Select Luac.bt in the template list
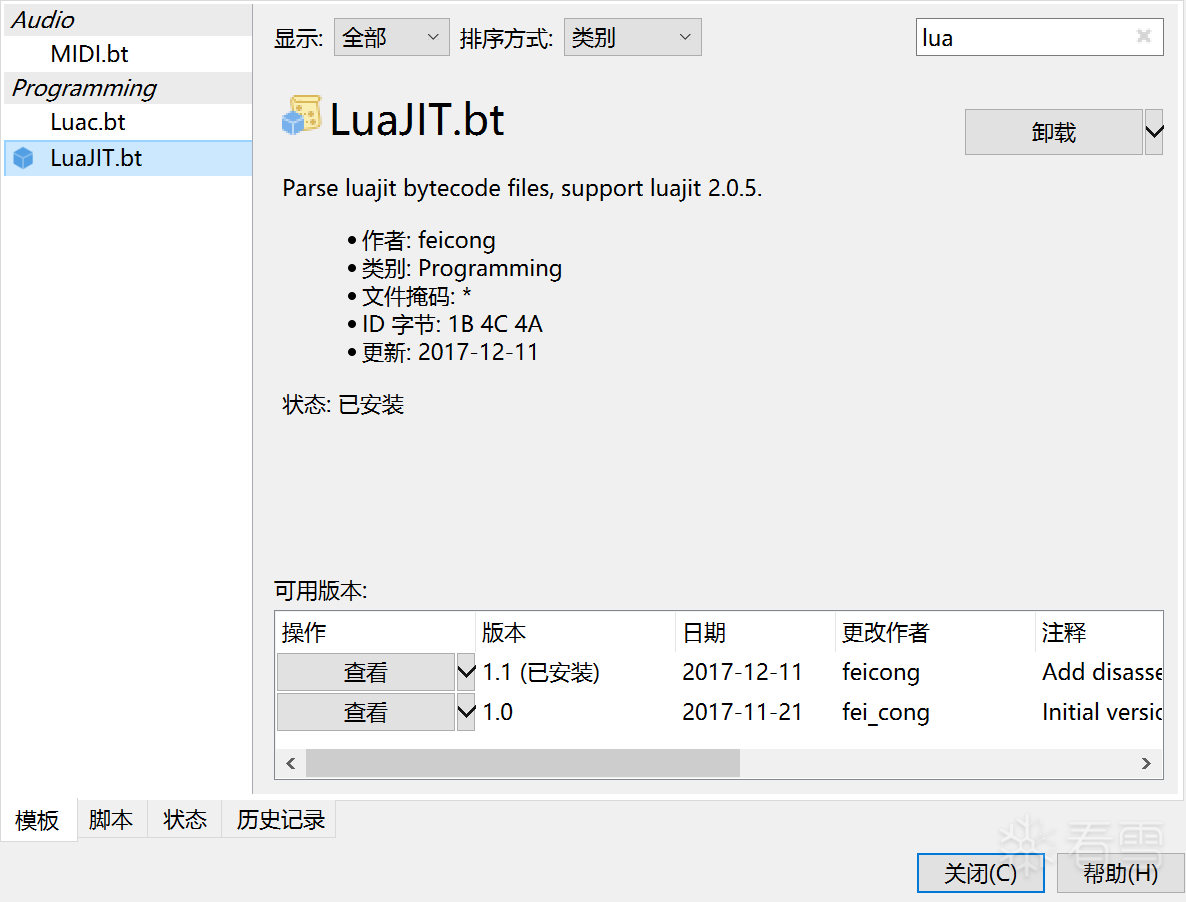Image resolution: width=1186 pixels, height=902 pixels. (x=88, y=122)
